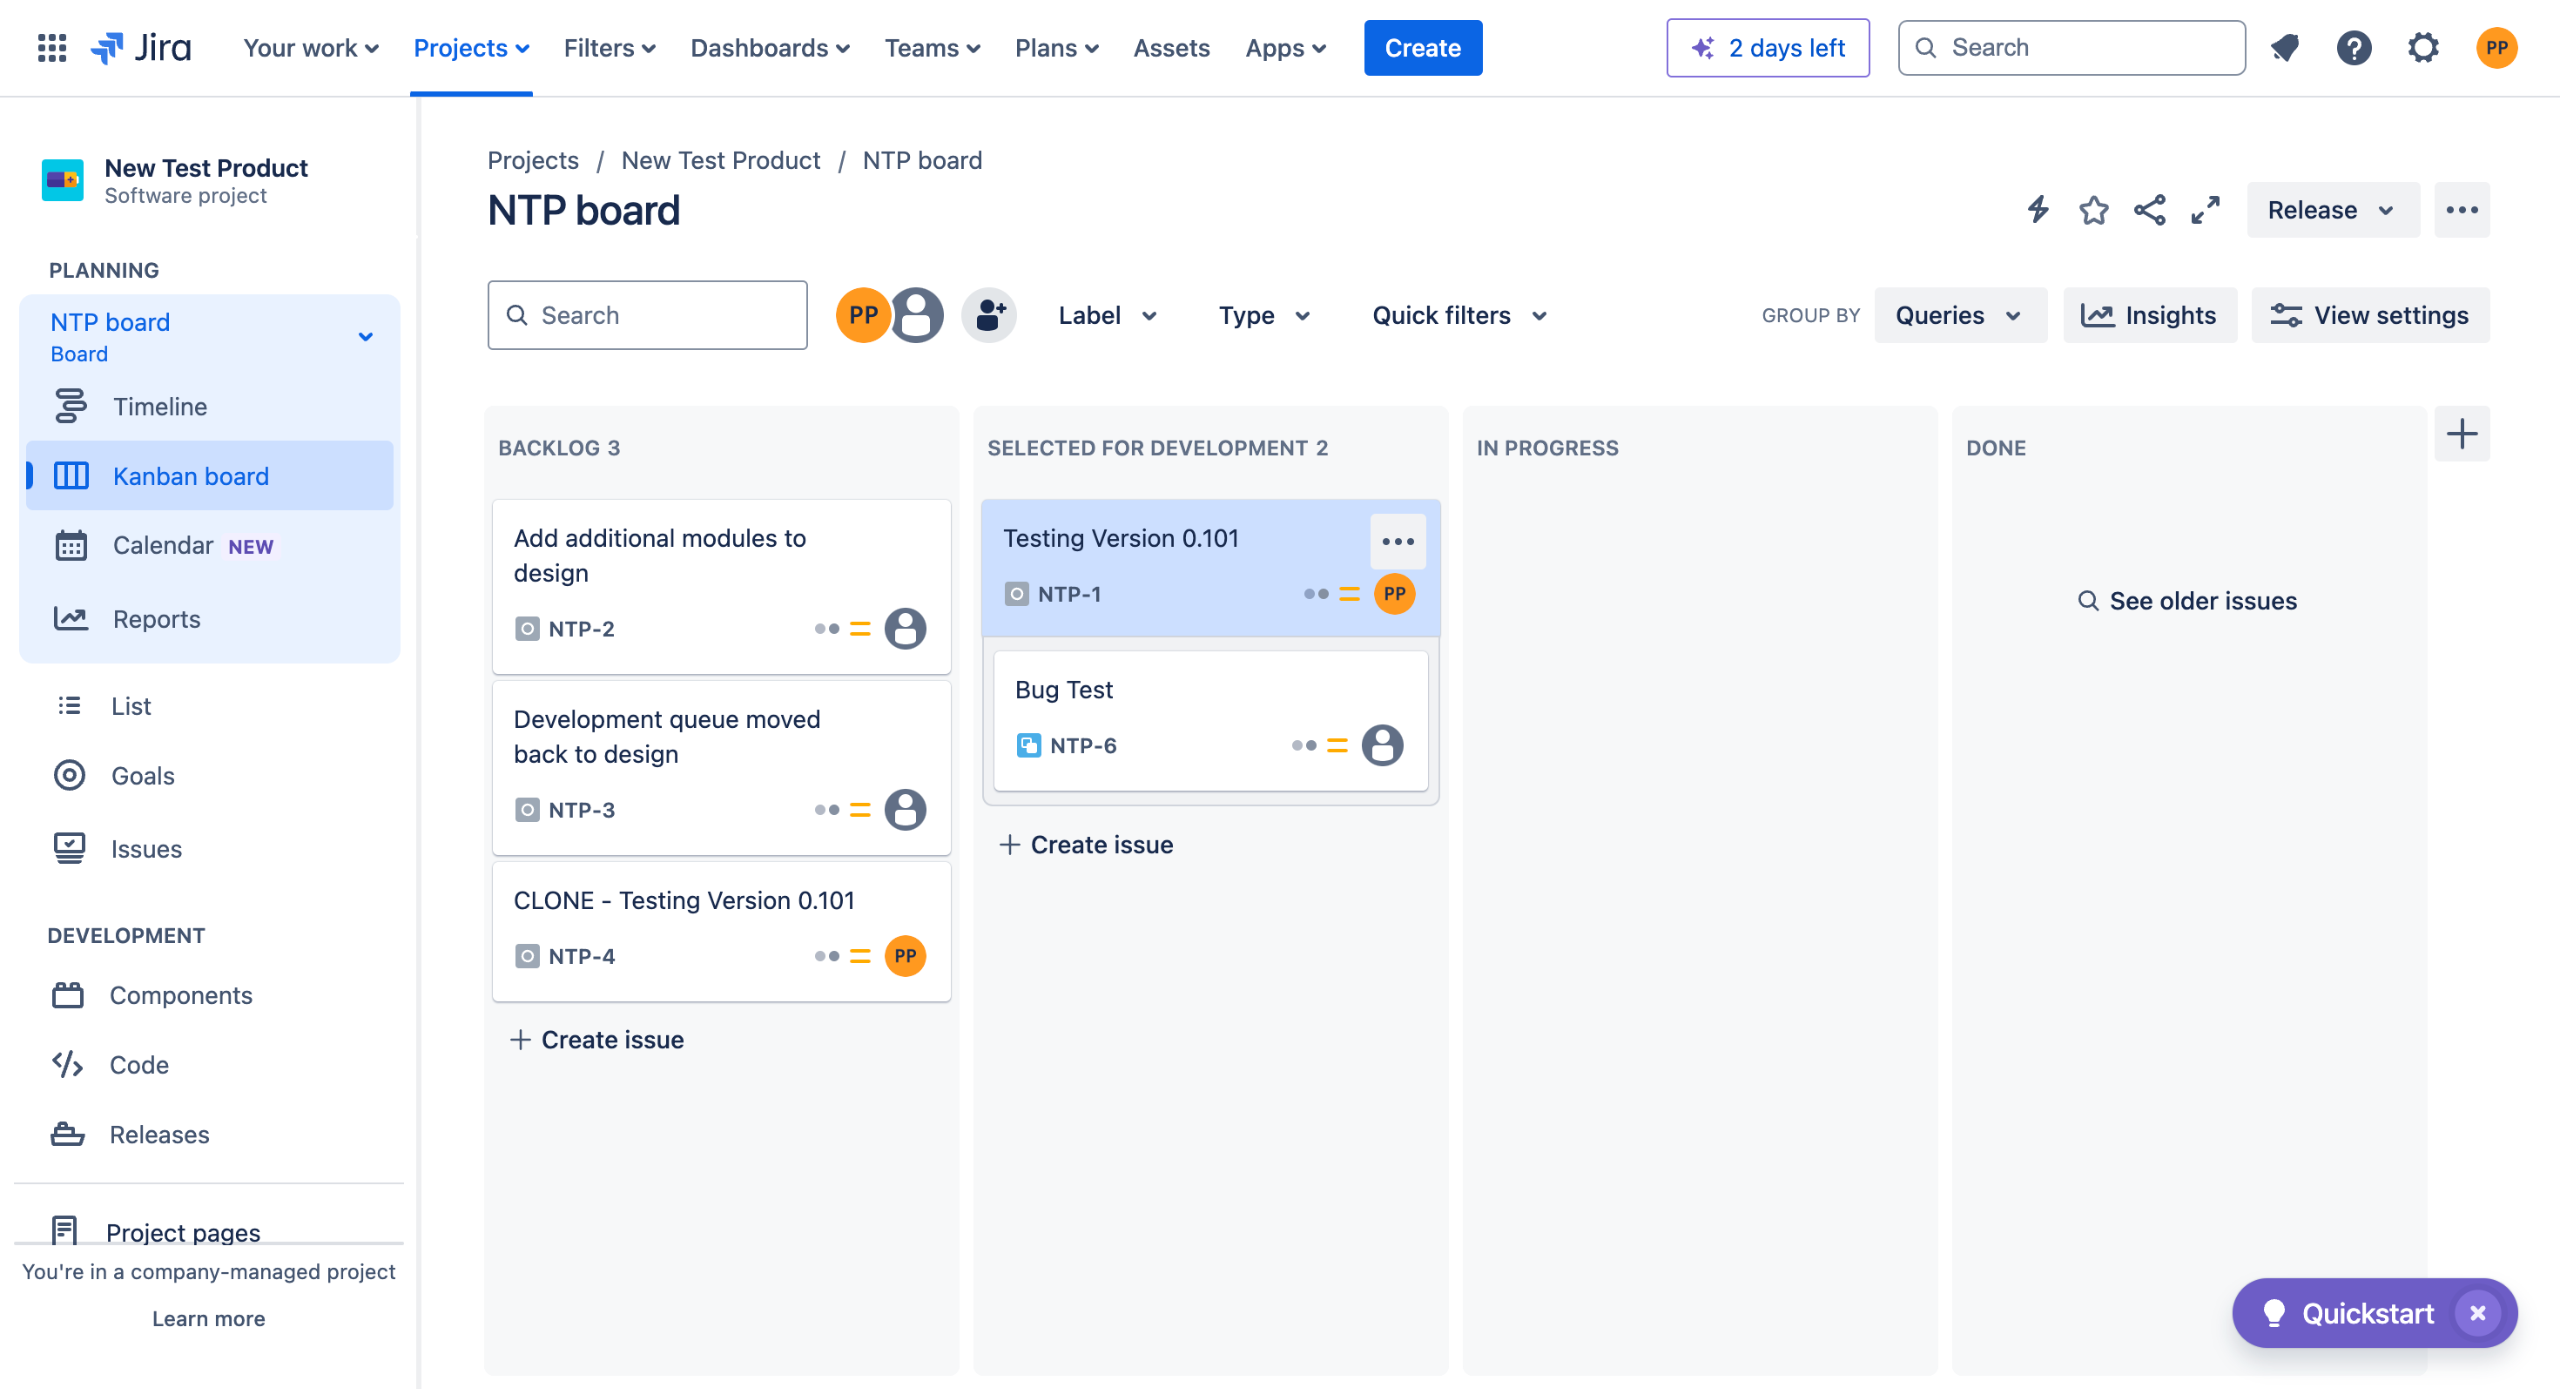Enter full screen with expand icon
This screenshot has height=1389, width=2560.
coord(2205,210)
